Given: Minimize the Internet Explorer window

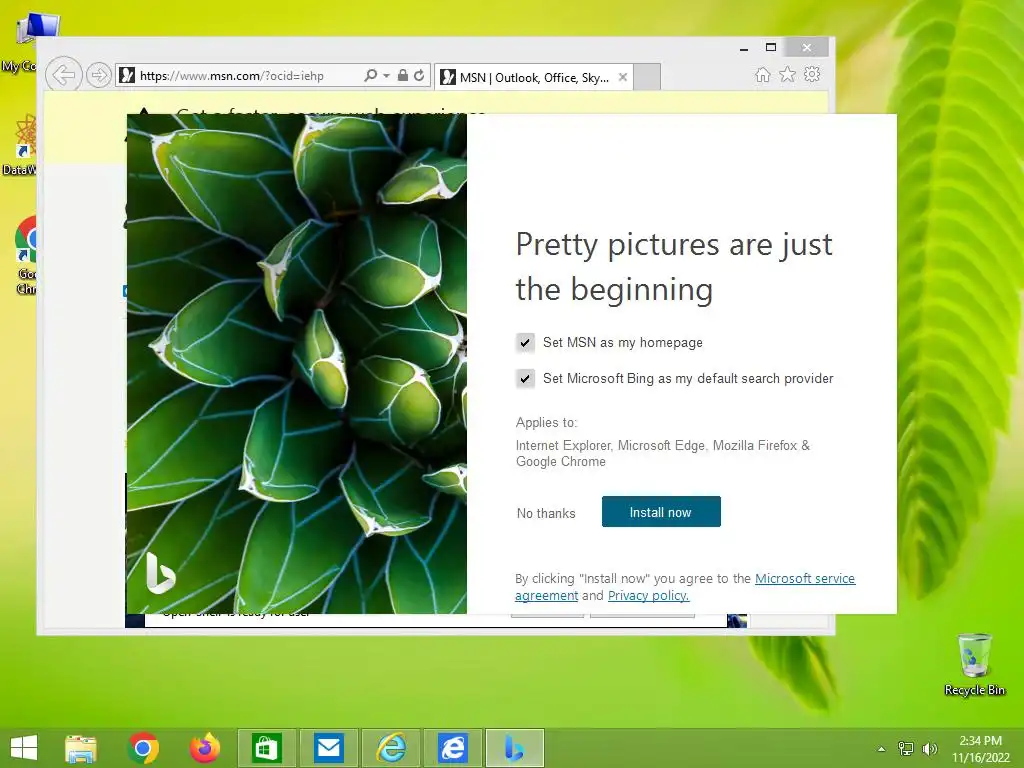Looking at the screenshot, I should pos(744,48).
